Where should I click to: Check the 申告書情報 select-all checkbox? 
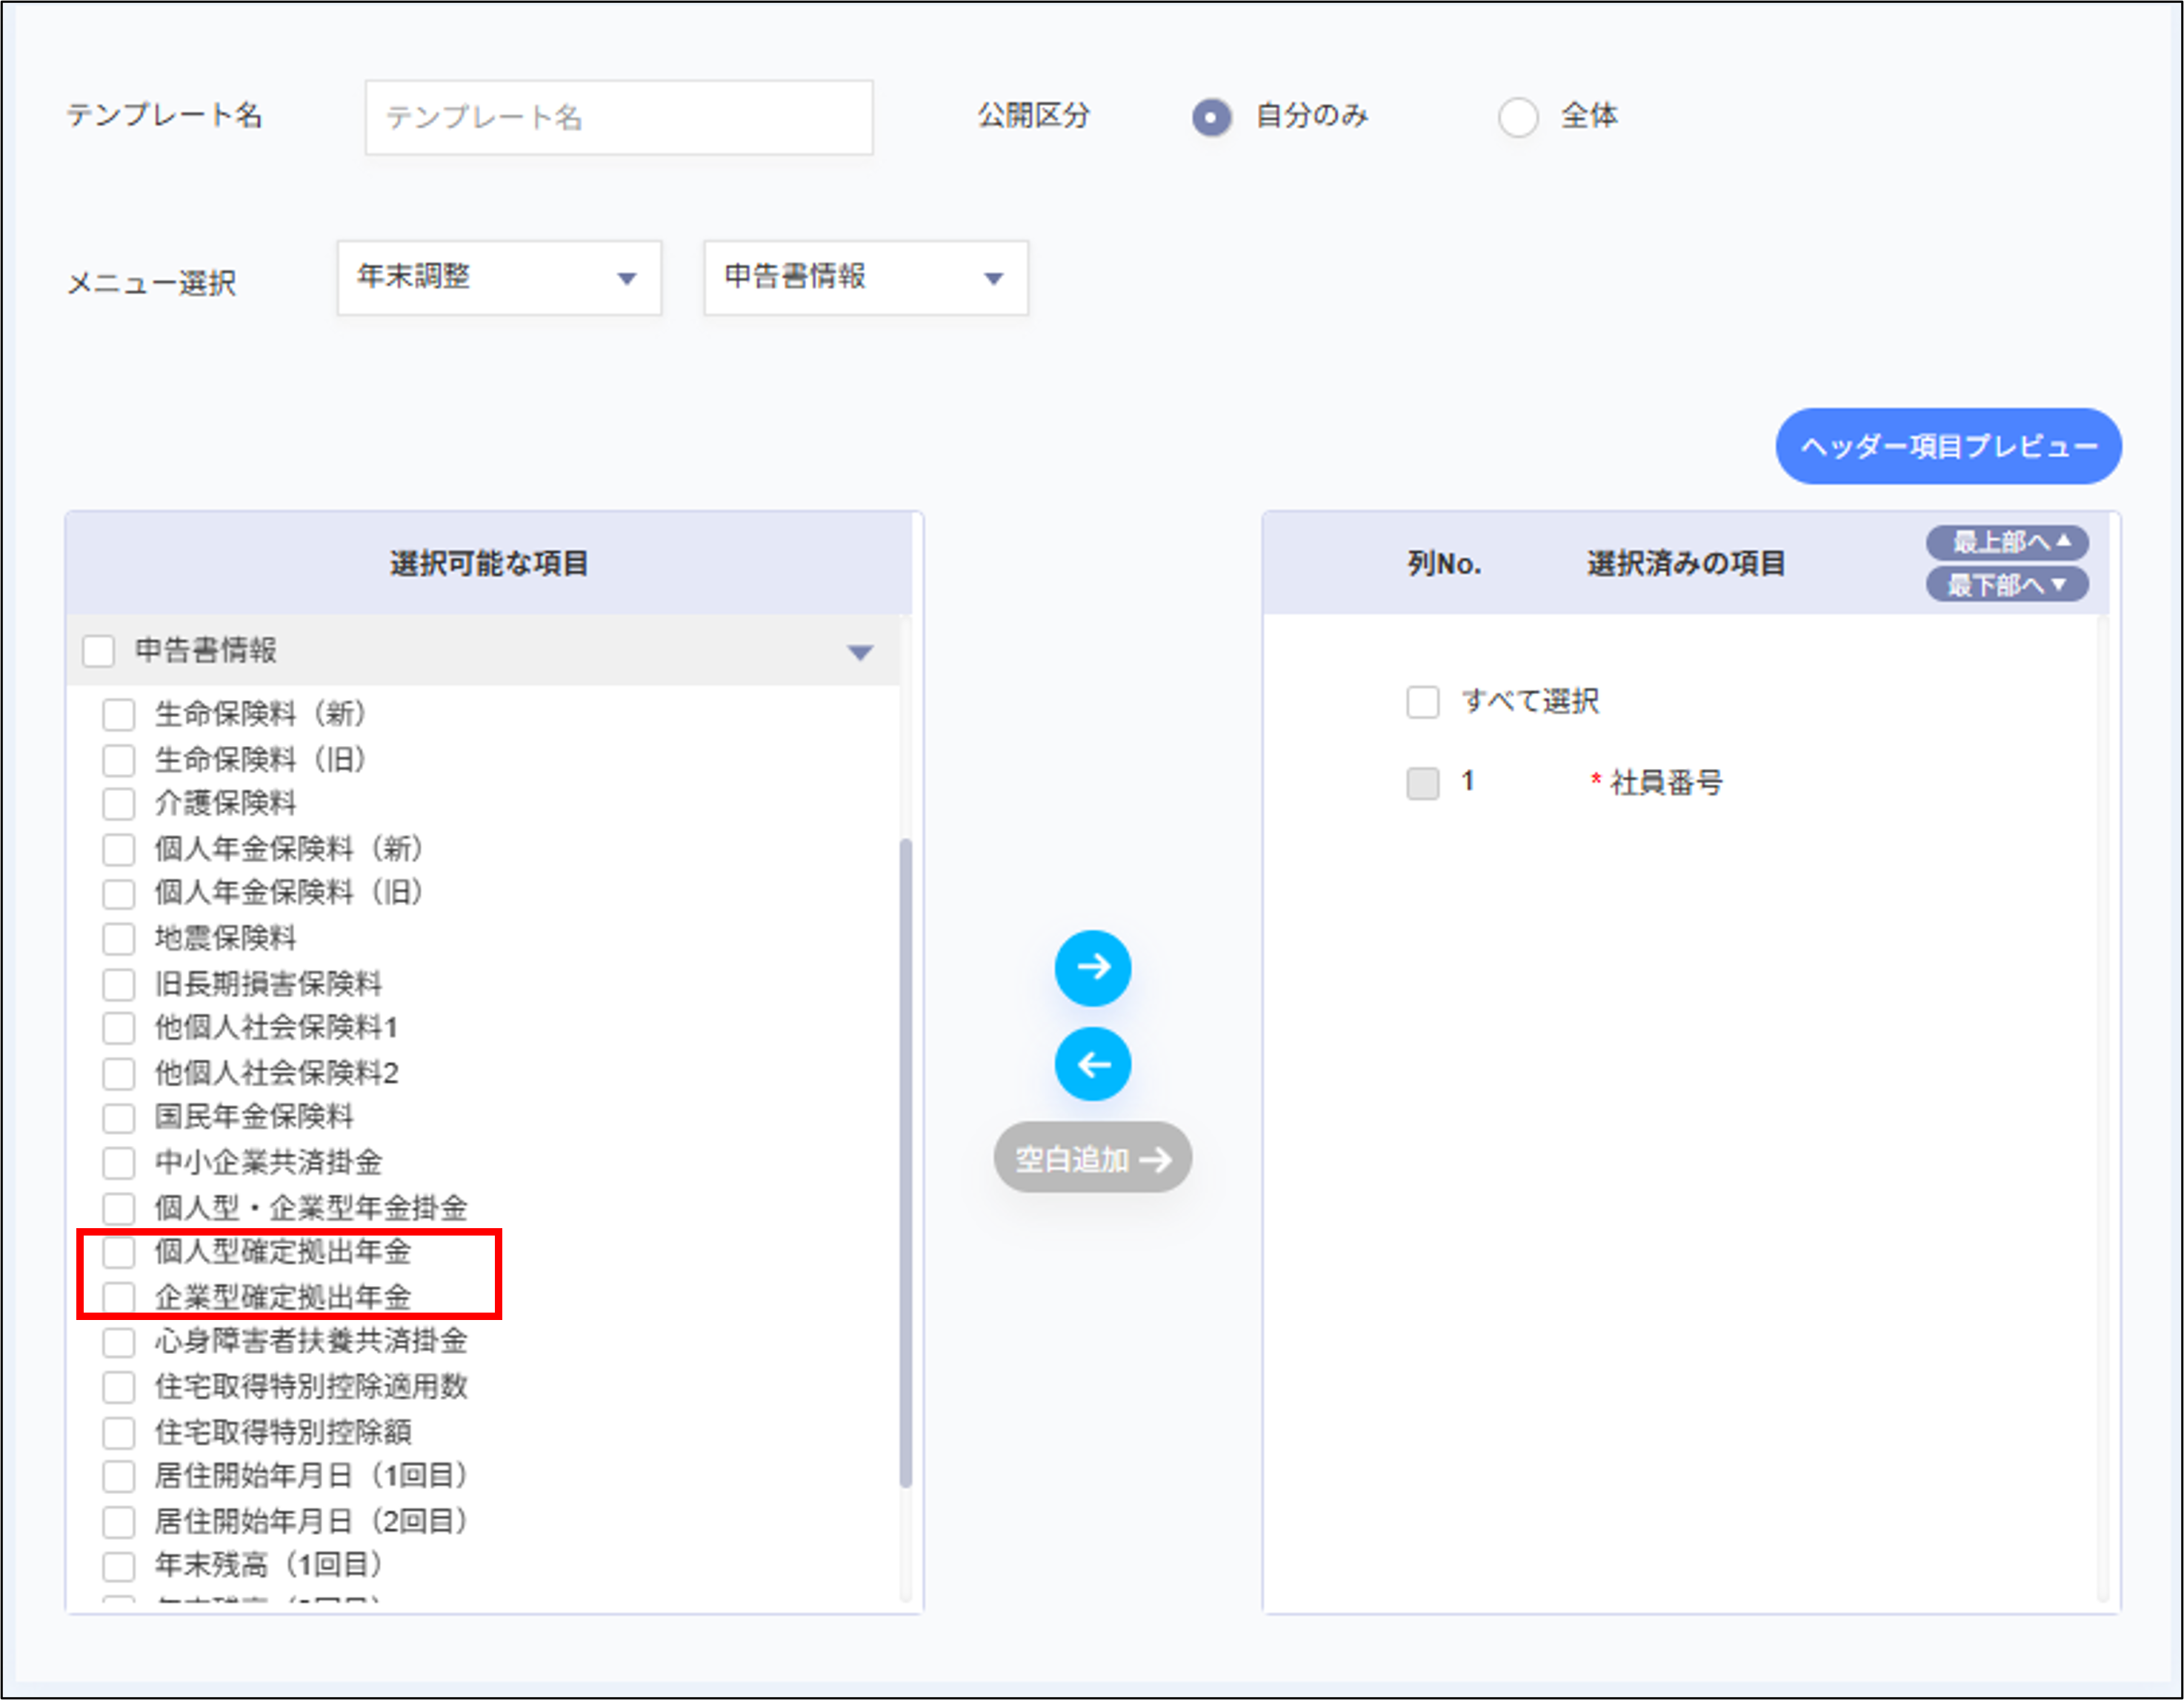[x=97, y=650]
